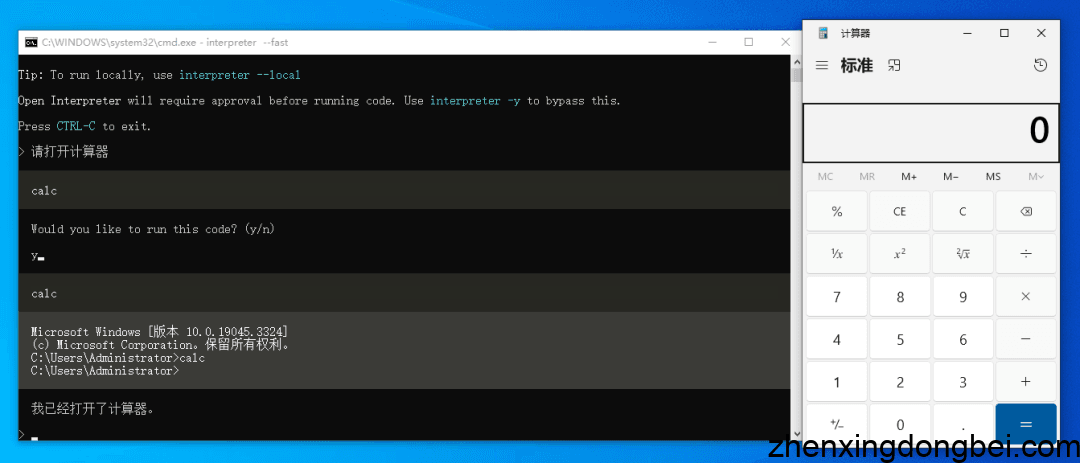This screenshot has height=463, width=1080.
Task: Expand the M memory list dropdown
Action: (x=1035, y=177)
